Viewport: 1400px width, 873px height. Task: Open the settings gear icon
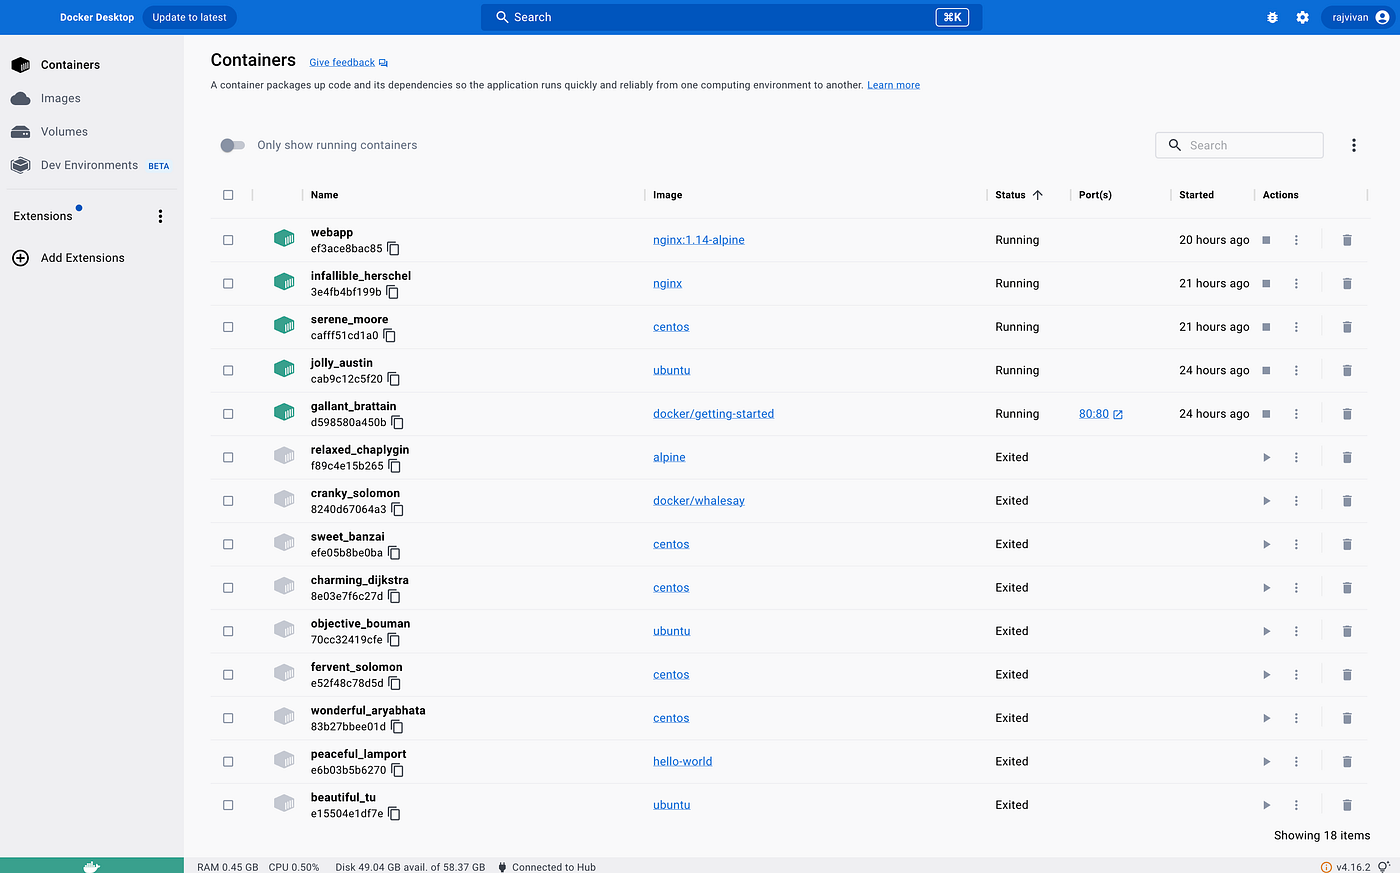[1302, 17]
